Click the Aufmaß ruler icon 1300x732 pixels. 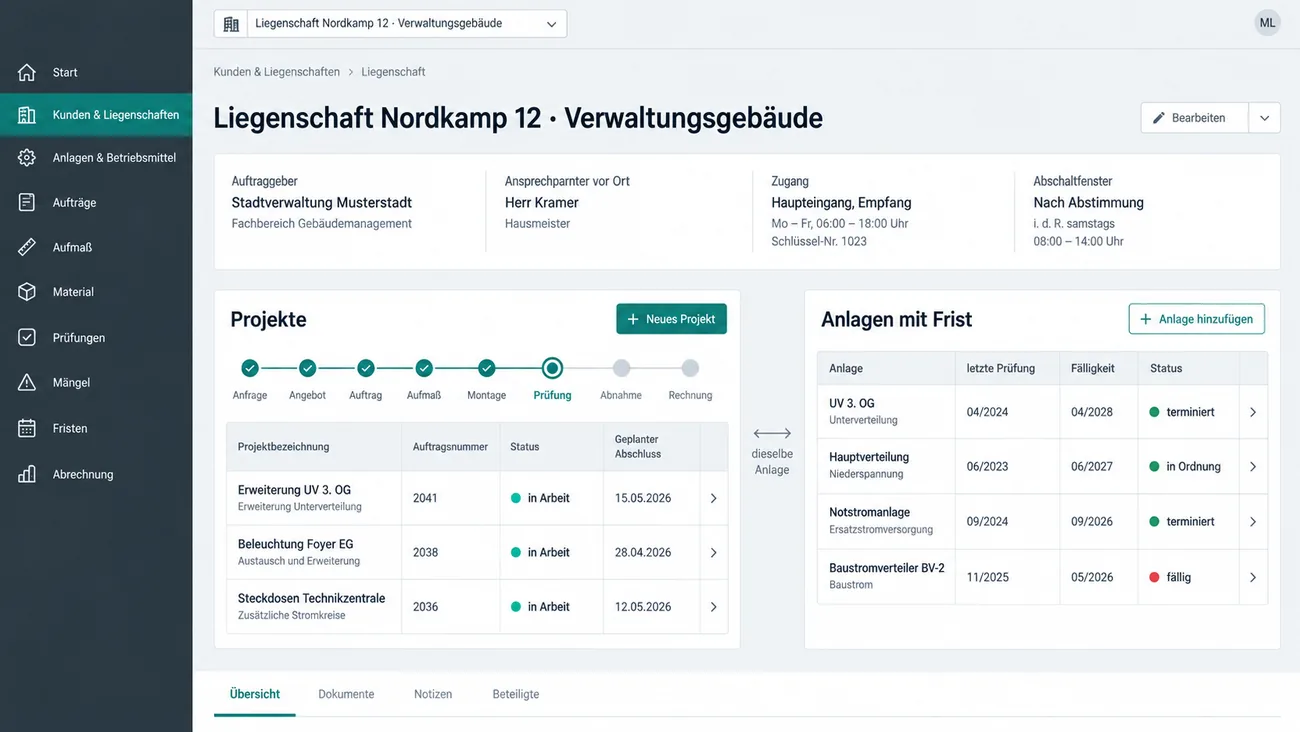pos(27,247)
